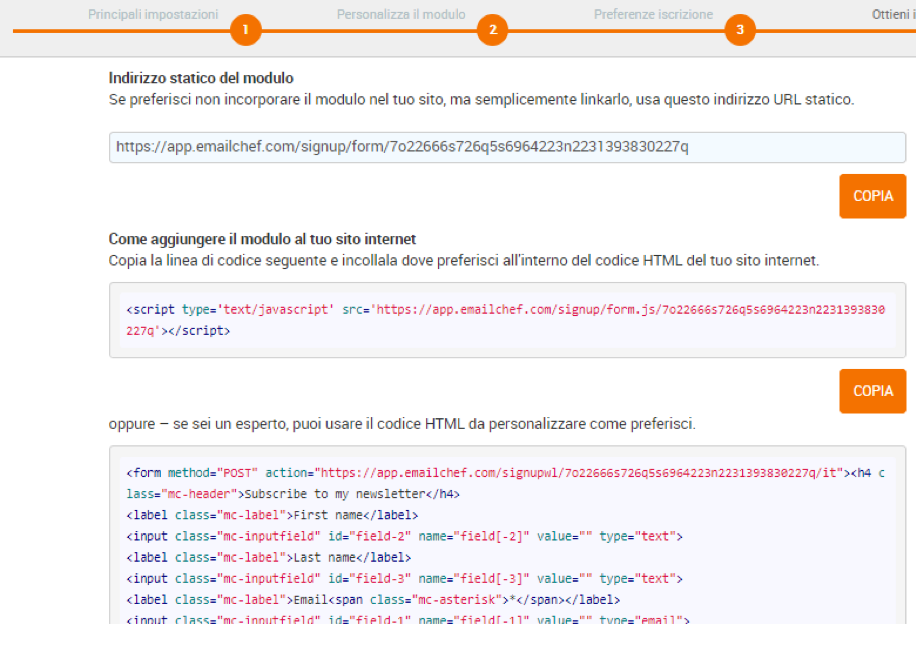Copy the static URL with COPIA button
Screen dimensions: 916x664
(873, 196)
